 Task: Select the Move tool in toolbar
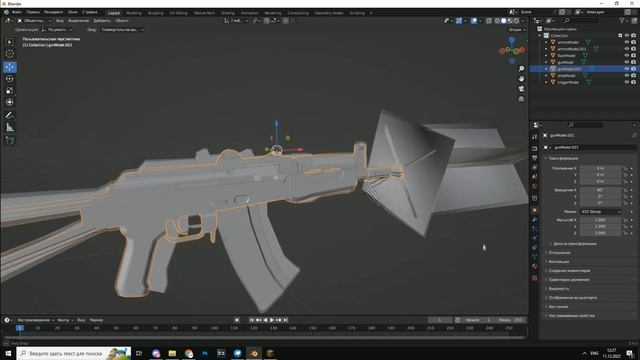pos(10,67)
